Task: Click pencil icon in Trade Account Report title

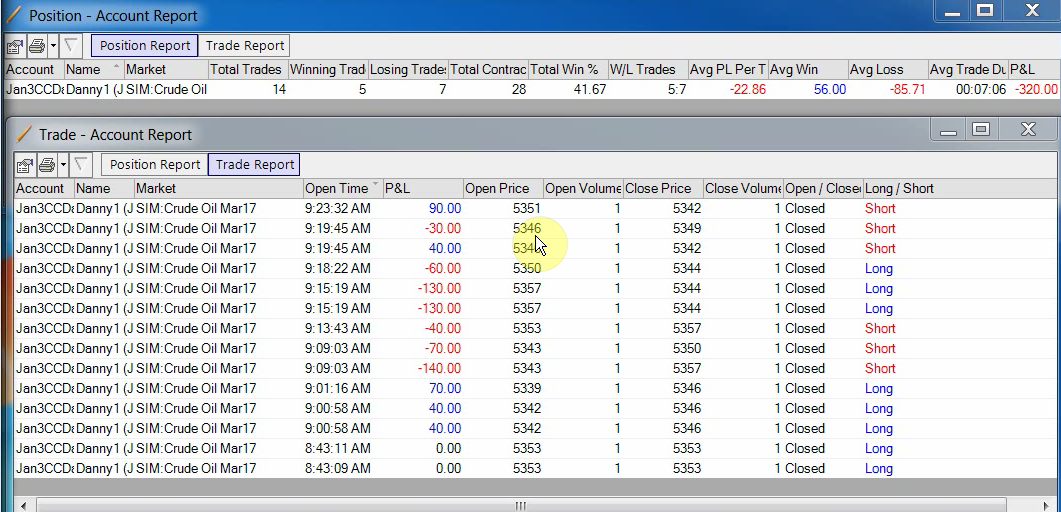Action: pyautogui.click(x=24, y=134)
